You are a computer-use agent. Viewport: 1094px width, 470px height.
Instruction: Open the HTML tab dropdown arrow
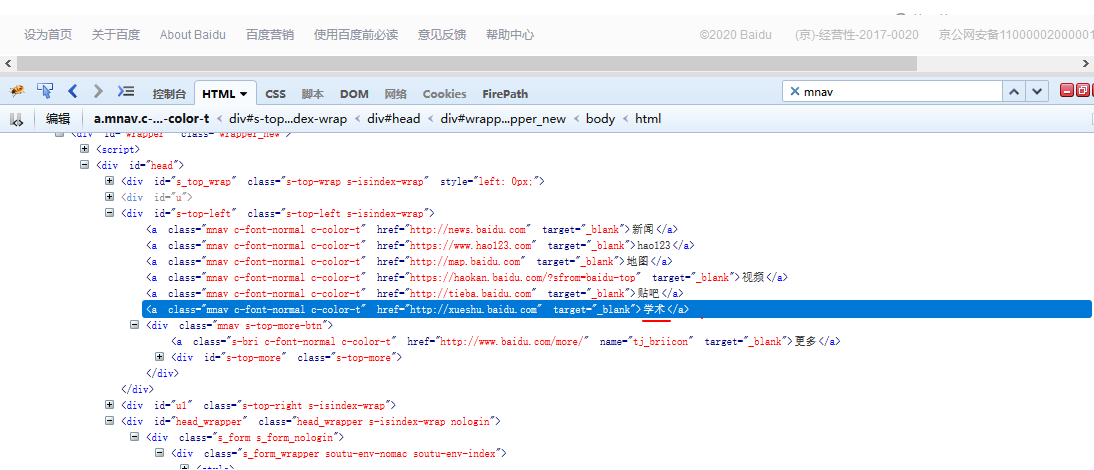tap(243, 93)
